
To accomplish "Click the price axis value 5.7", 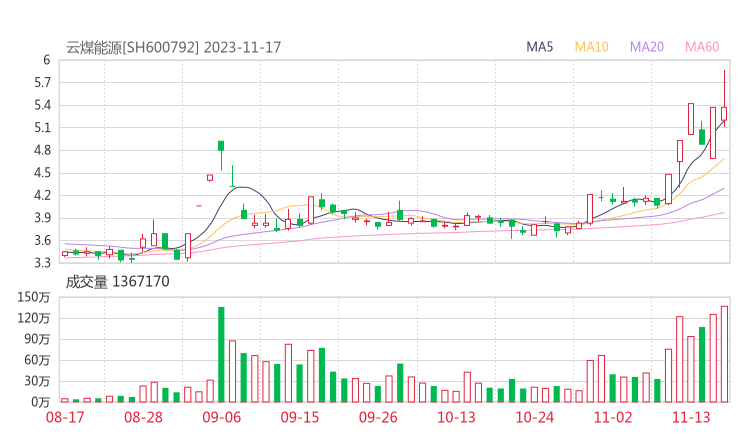I will coord(42,83).
